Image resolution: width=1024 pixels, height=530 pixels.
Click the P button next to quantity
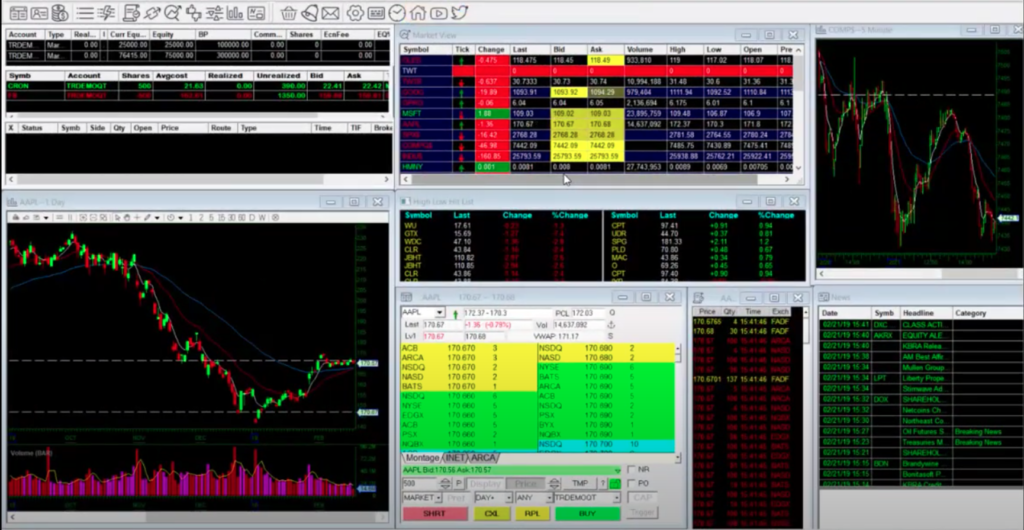click(x=458, y=484)
